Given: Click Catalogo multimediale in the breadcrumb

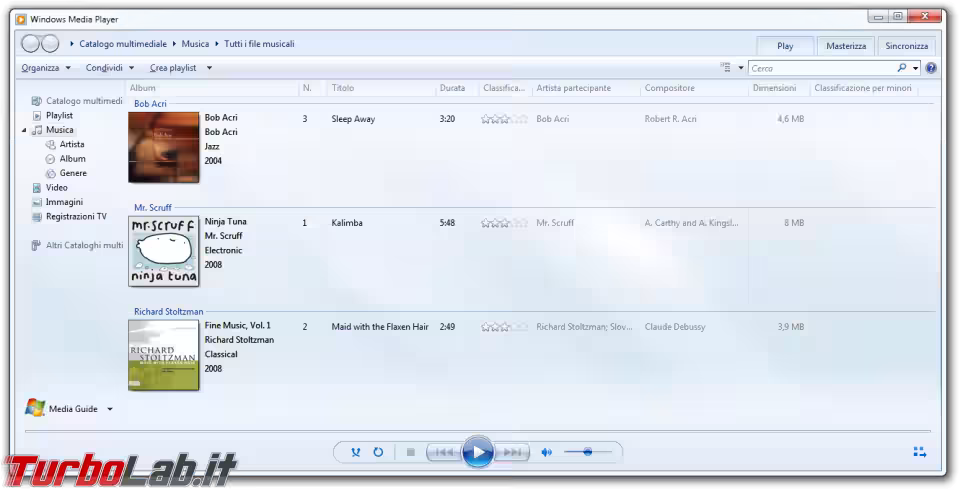Looking at the screenshot, I should (x=123, y=44).
